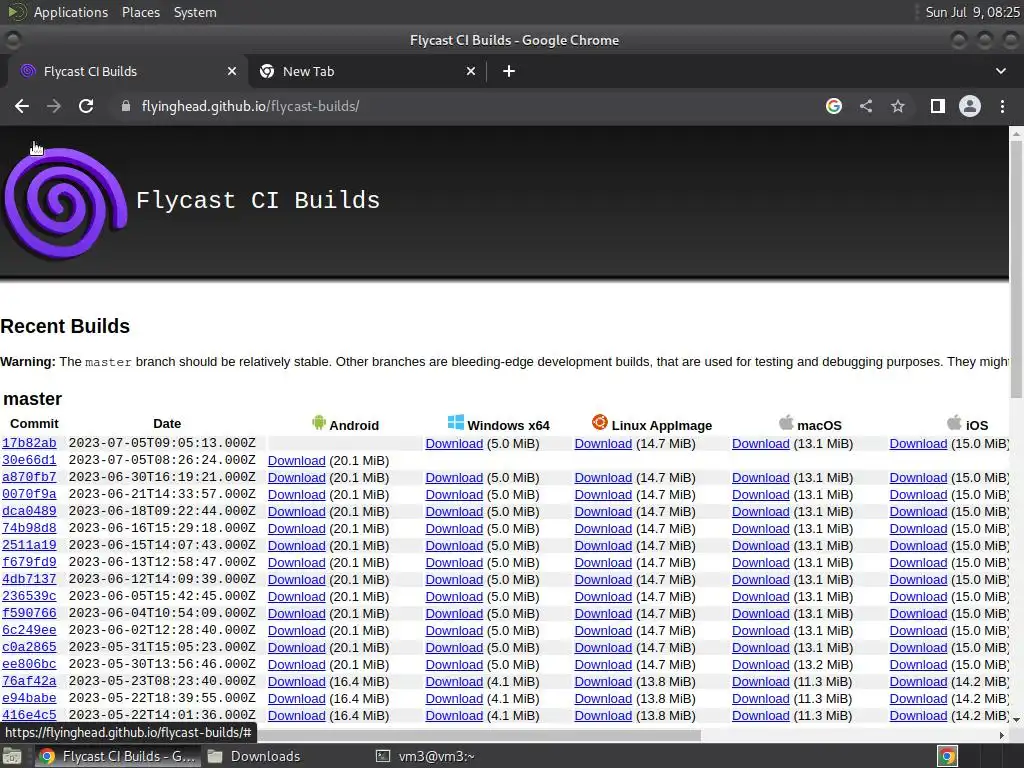Open the System menu

(x=195, y=12)
